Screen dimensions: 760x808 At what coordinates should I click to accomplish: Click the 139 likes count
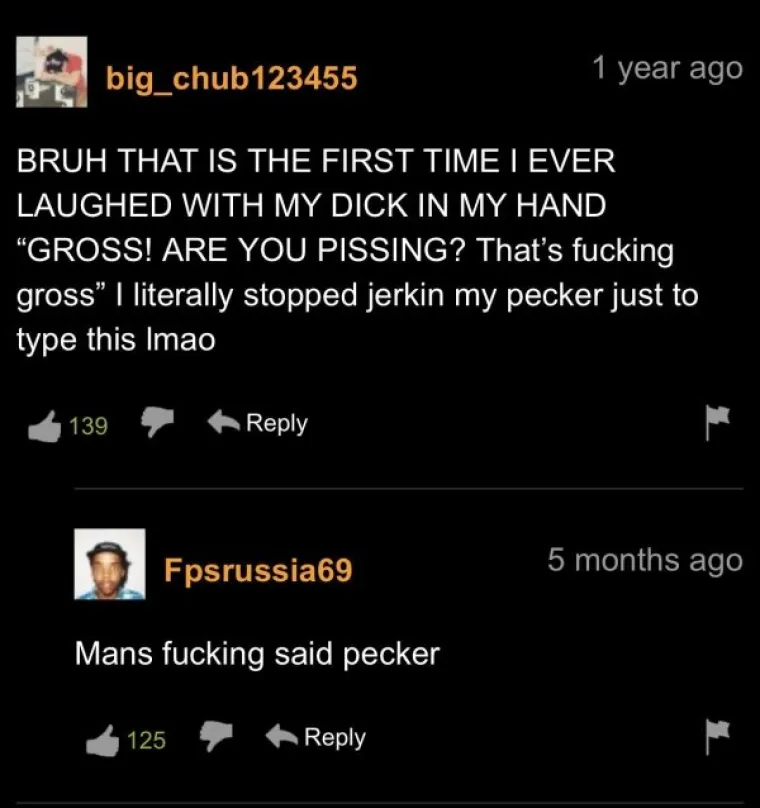[88, 426]
